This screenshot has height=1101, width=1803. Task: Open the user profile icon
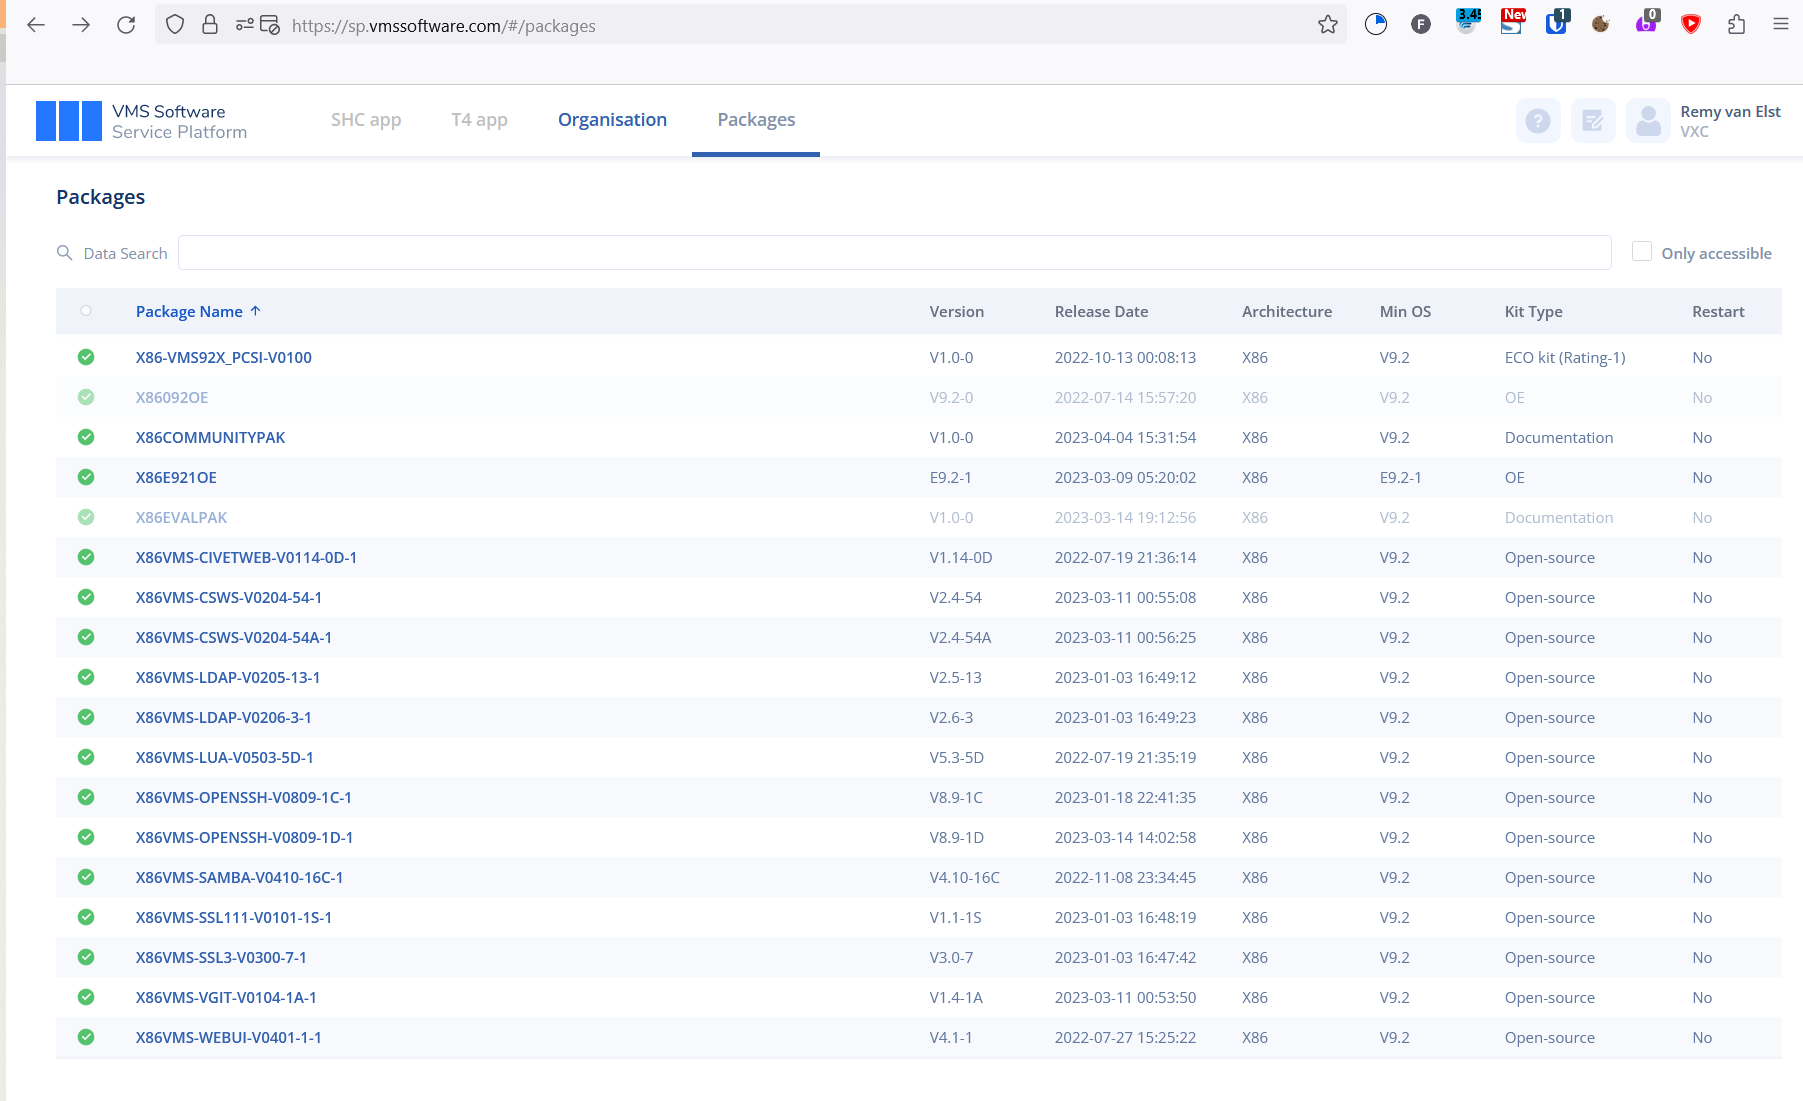[x=1648, y=120]
